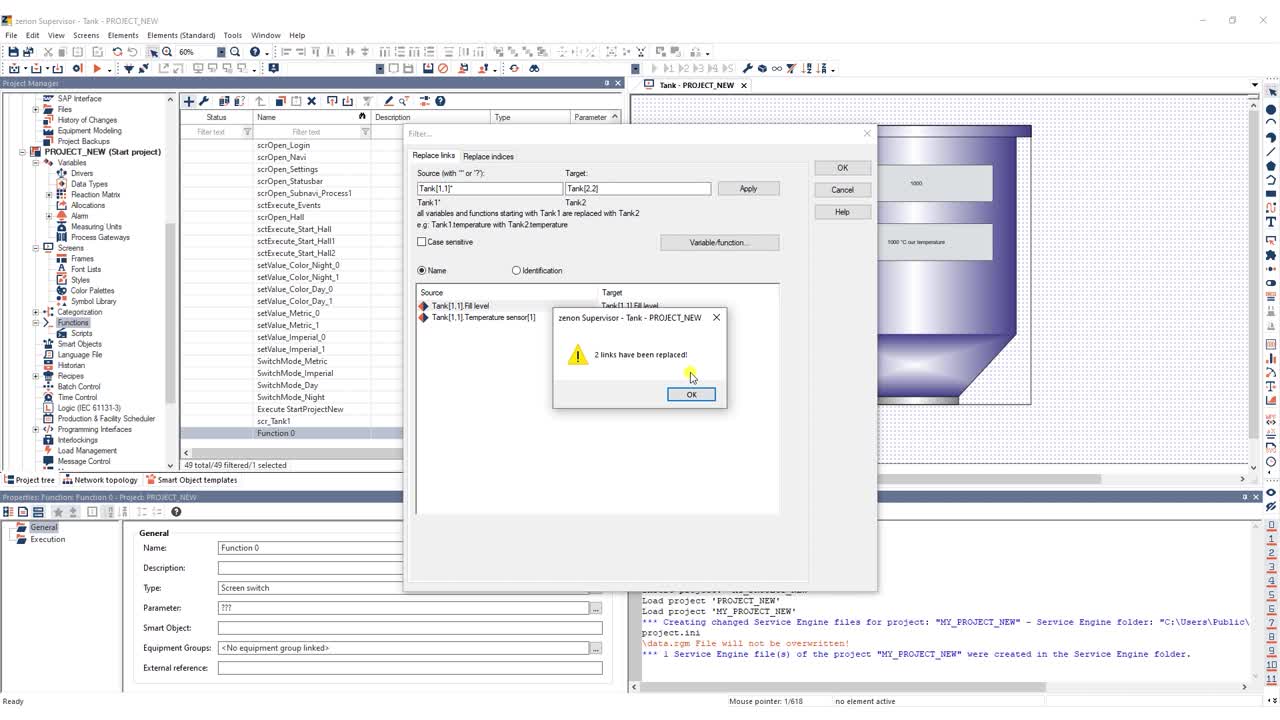Viewport: 1280px width, 720px height.
Task: Select the Execution node in the properties tree
Action: [x=47, y=539]
